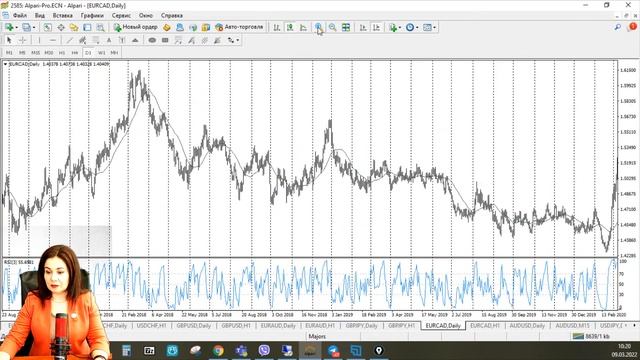Toggle the Terminal panel icon
This screenshot has height=360, width=640.
coord(87,27)
